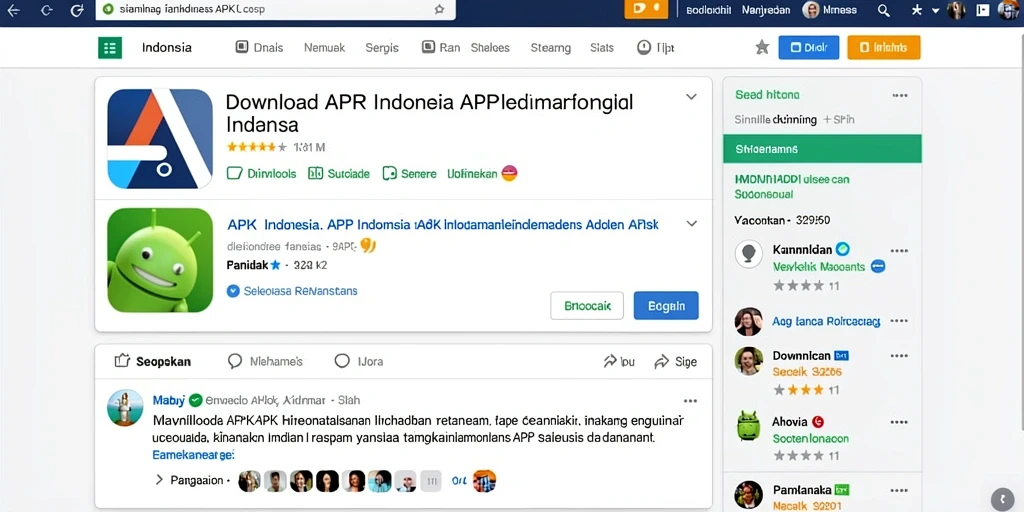Collapse the Download APR Indoneia card chevron

pos(691,97)
